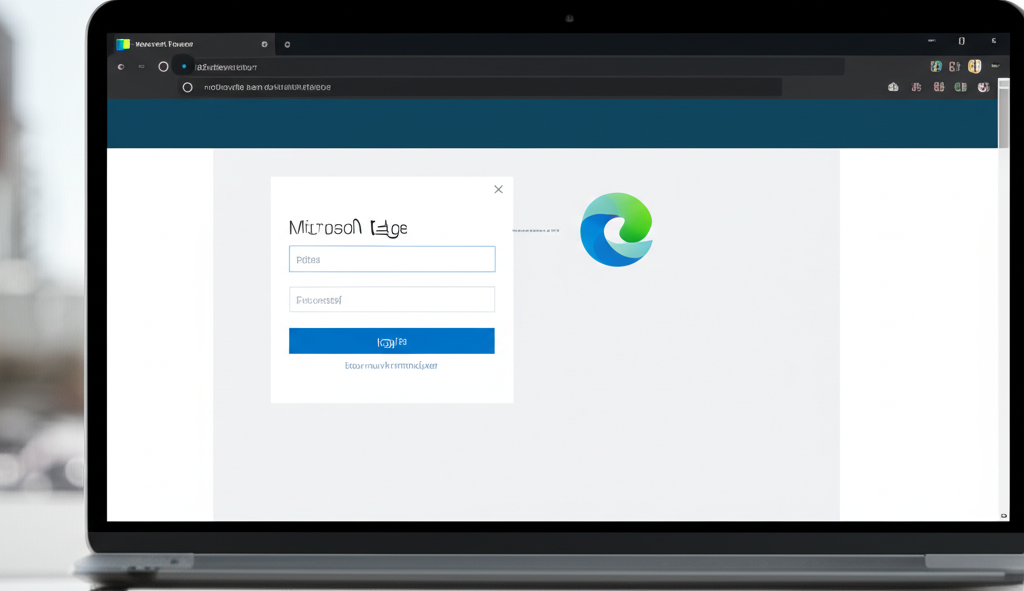Open a new tab beside the active tab
This screenshot has width=1024, height=591.
pos(288,44)
